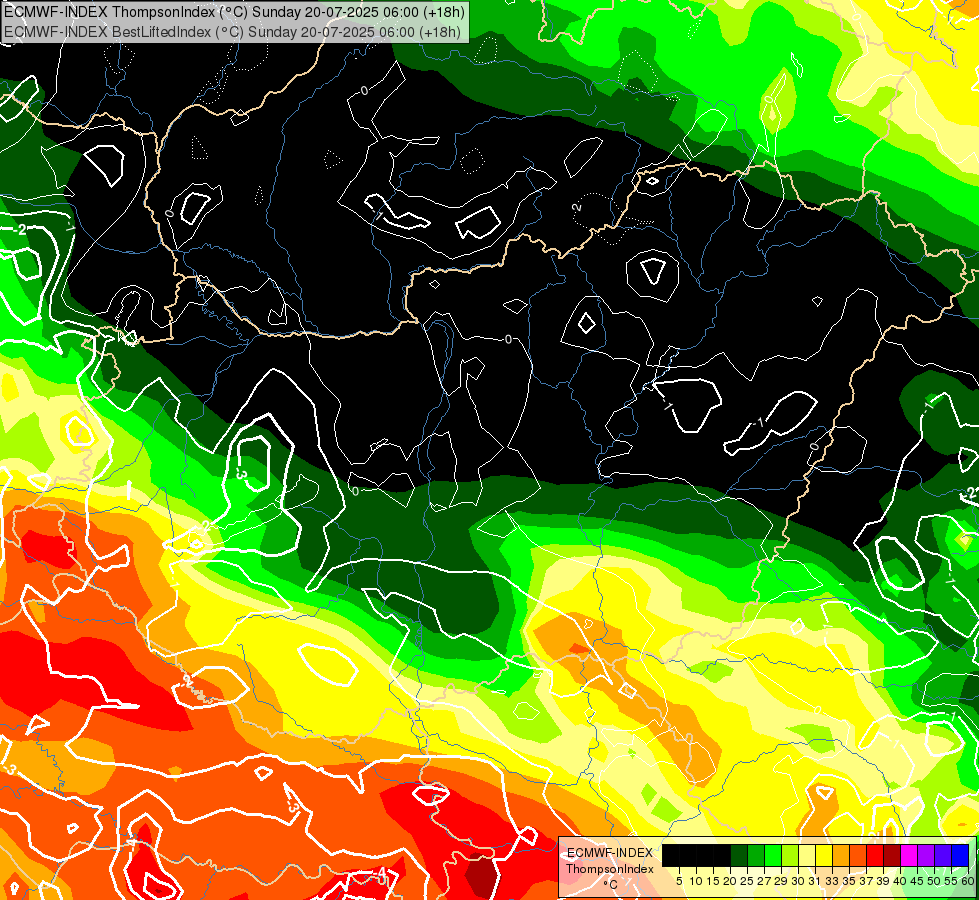Click the legend scale value 31
Screen dimensions: 979x900
click(815, 881)
